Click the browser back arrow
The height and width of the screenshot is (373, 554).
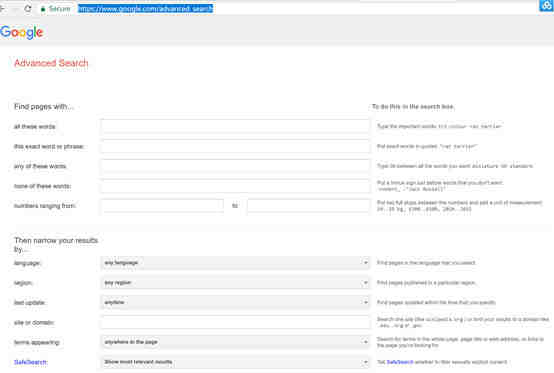2,8
